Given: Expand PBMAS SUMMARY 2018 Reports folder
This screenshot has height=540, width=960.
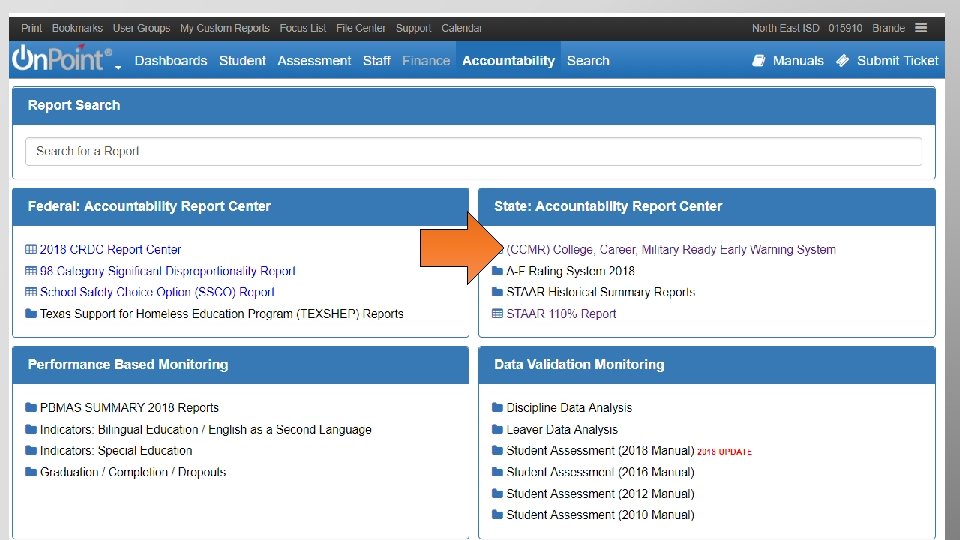Looking at the screenshot, I should click(129, 407).
